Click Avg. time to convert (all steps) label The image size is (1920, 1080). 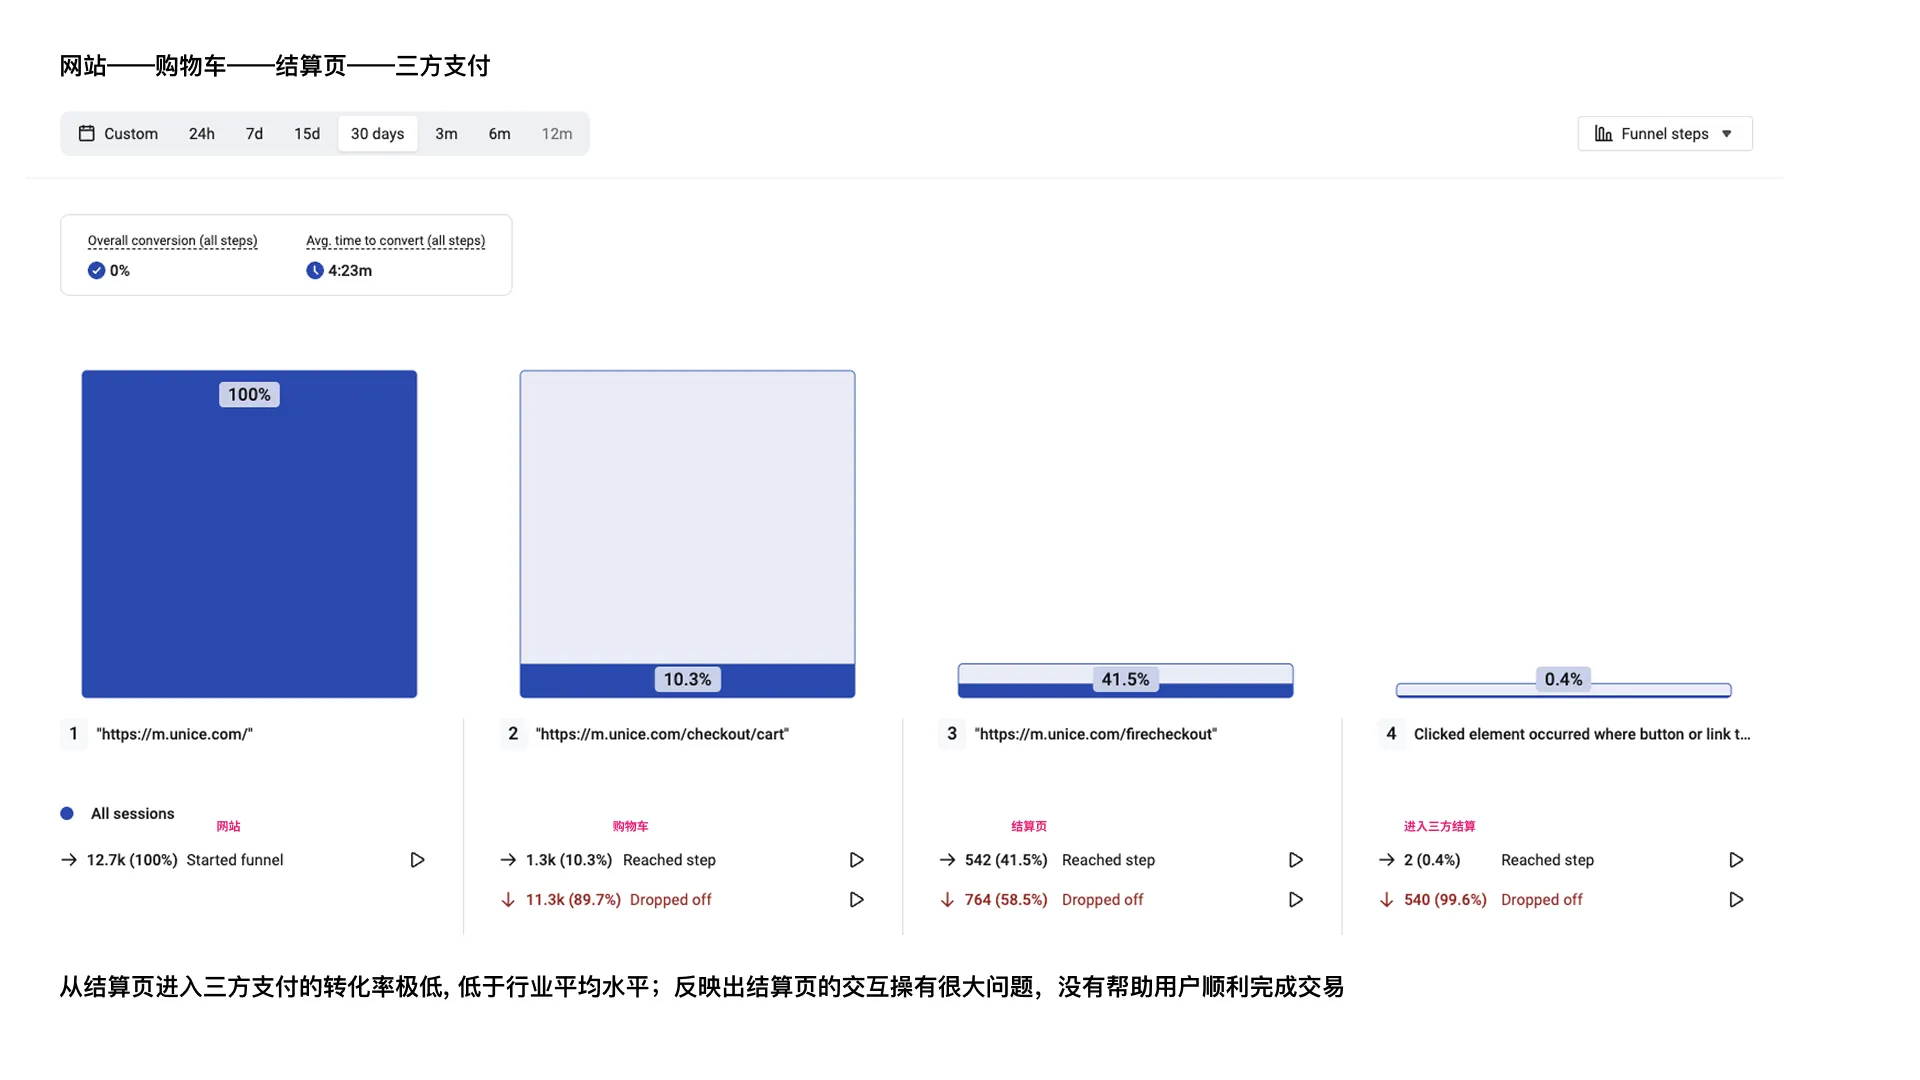pos(396,241)
